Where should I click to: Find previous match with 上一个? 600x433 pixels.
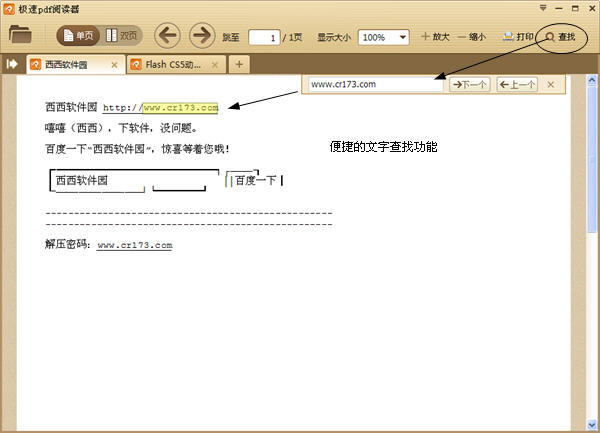517,85
